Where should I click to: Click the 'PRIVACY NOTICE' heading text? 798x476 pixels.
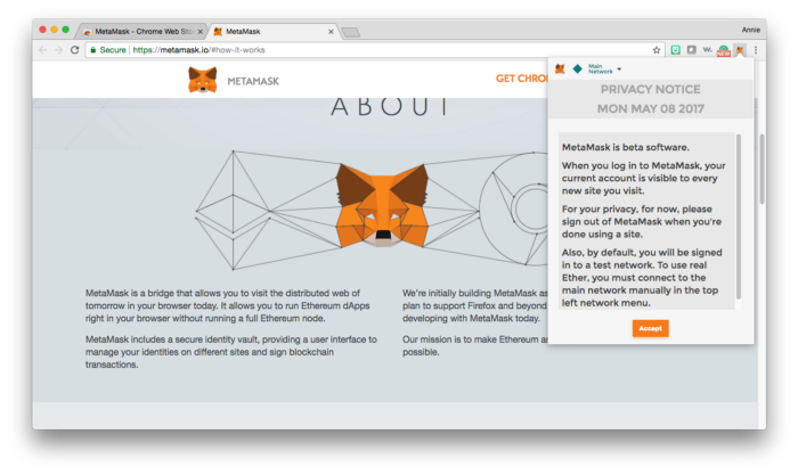pyautogui.click(x=650, y=90)
